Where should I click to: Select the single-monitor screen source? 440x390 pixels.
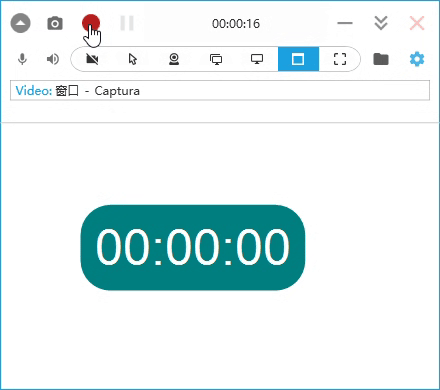[x=257, y=59]
